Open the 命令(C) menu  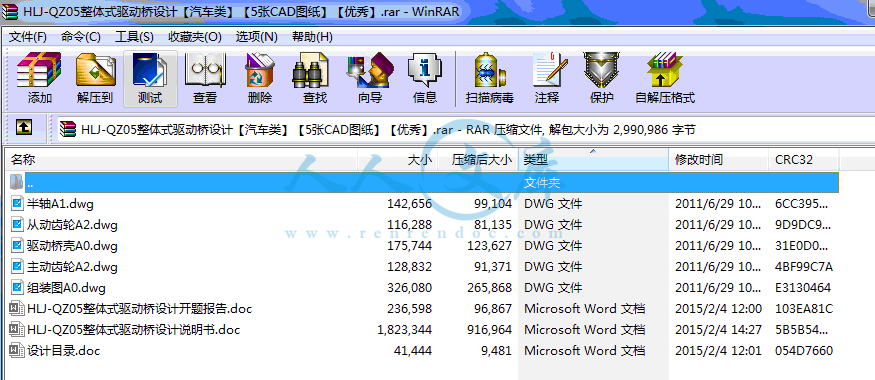click(x=80, y=37)
